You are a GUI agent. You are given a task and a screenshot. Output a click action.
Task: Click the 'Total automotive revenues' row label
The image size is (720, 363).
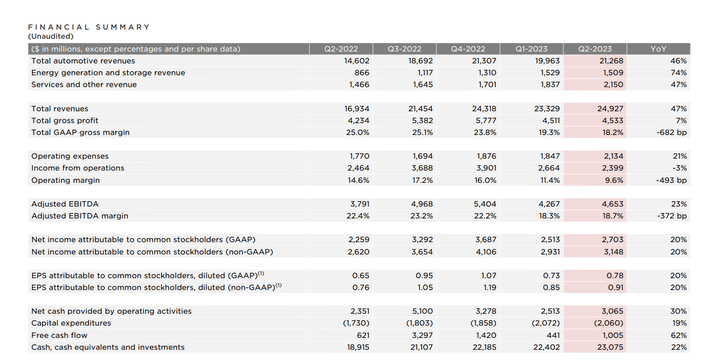point(83,61)
